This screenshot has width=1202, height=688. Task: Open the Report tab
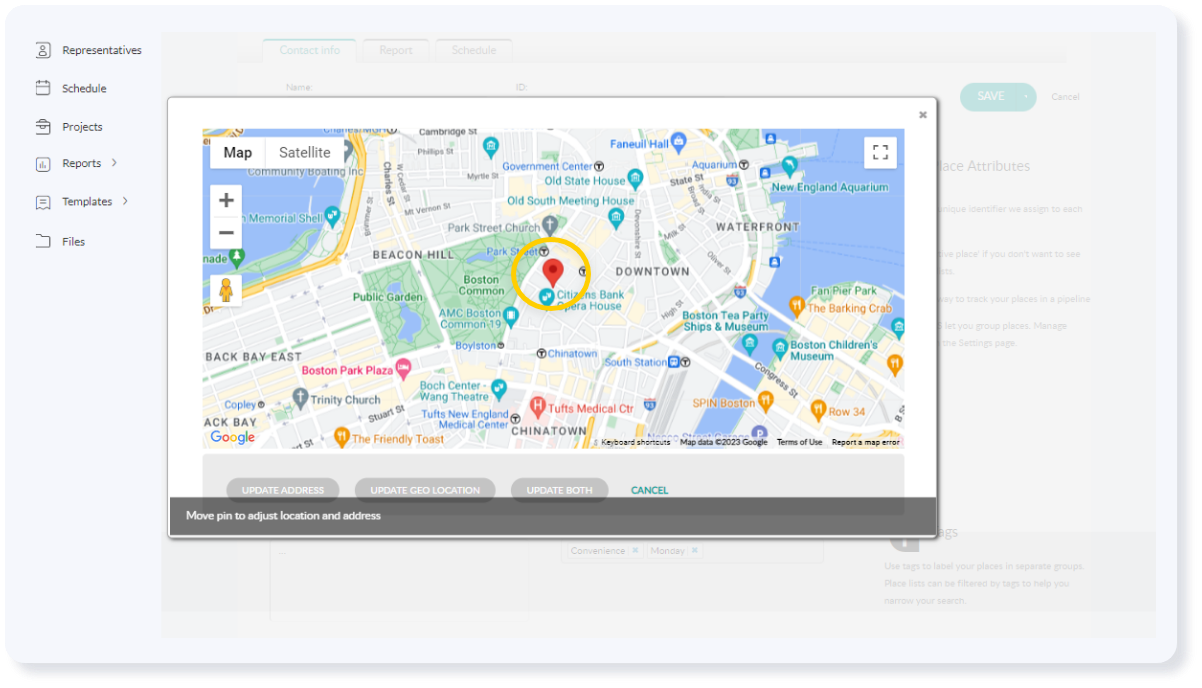[396, 50]
